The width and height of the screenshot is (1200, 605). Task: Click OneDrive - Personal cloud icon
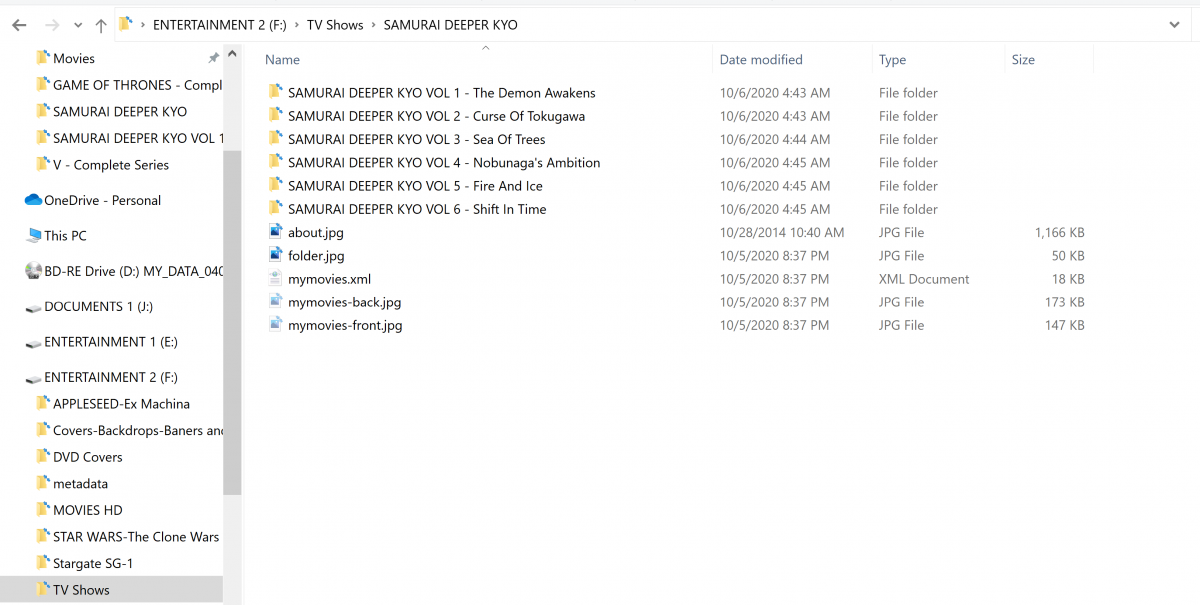tap(33, 200)
